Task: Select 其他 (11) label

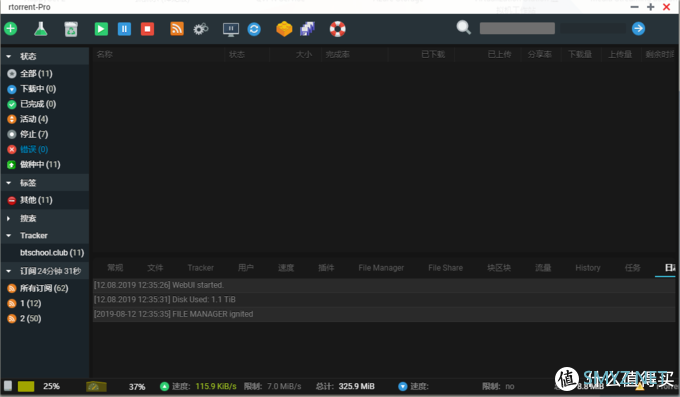Action: click(x=30, y=200)
